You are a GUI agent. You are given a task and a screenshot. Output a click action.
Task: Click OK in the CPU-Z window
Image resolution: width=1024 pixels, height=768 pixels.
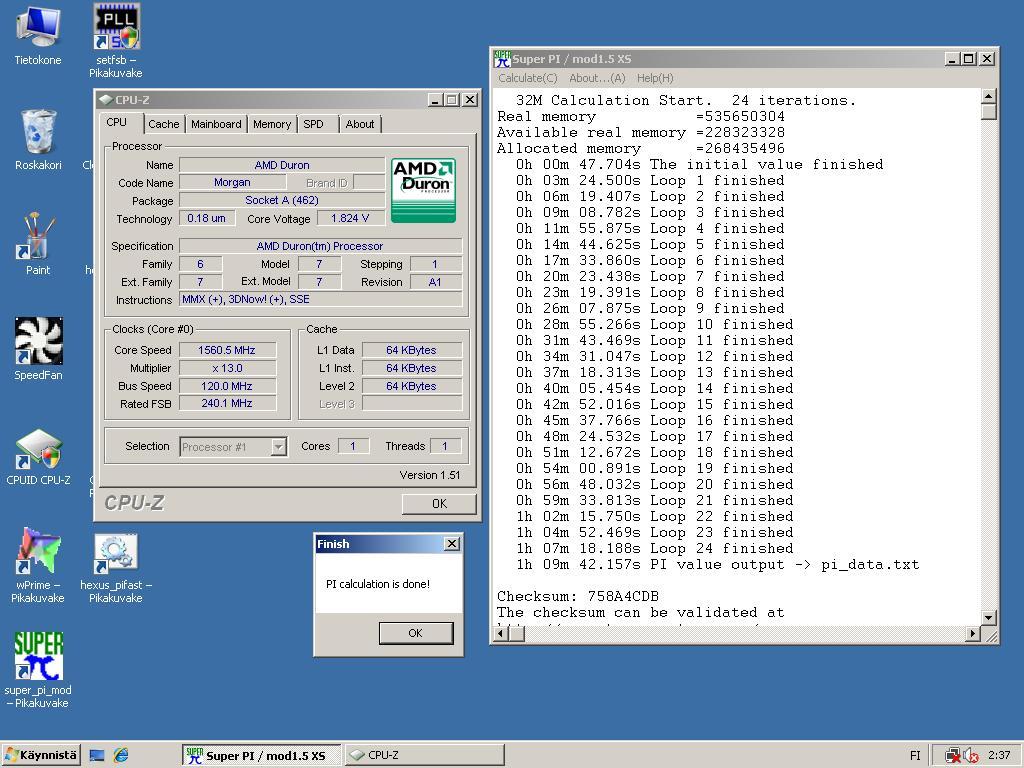(x=439, y=504)
